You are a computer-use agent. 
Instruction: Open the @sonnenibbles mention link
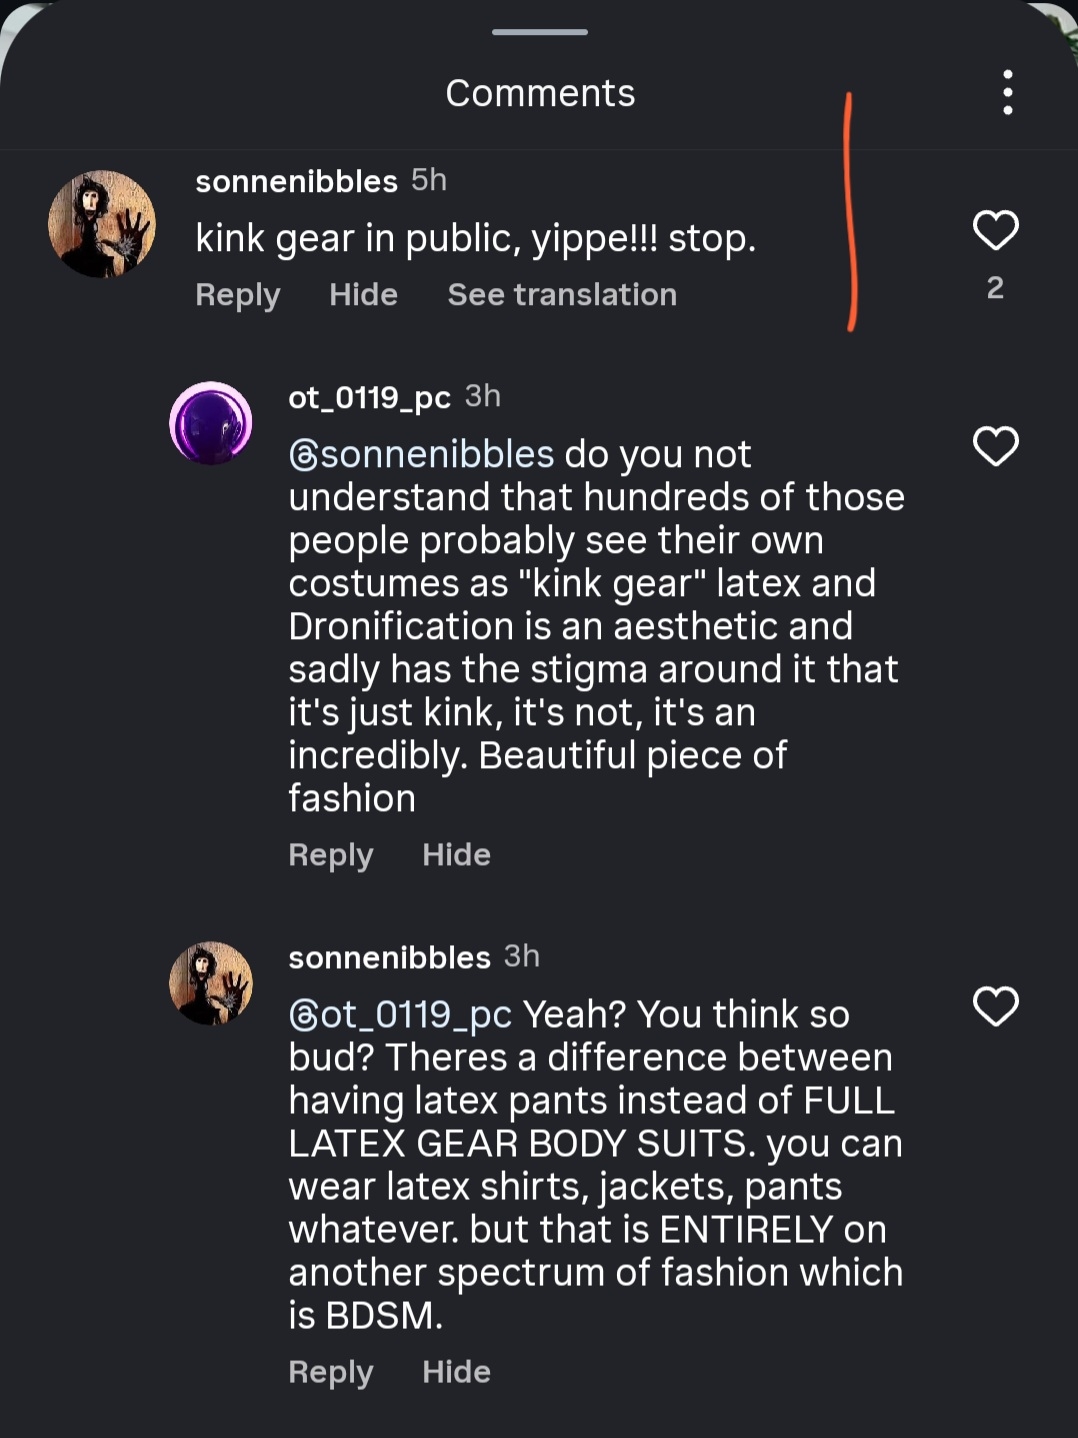tap(421, 455)
